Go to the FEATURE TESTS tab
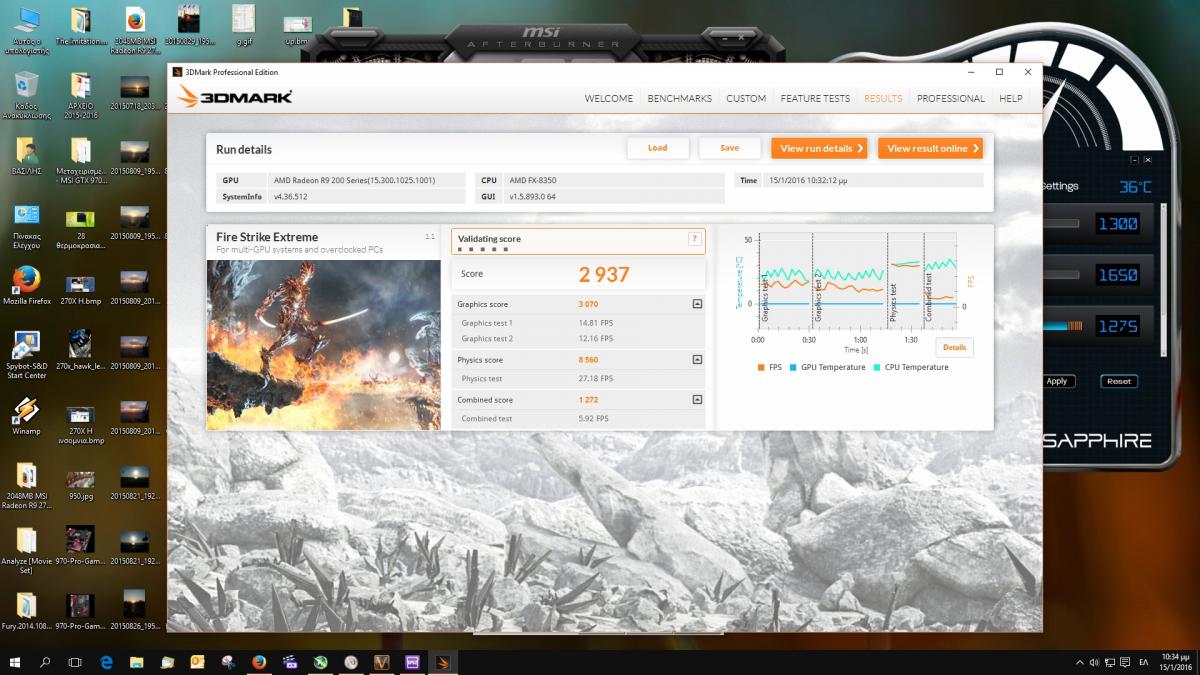 pos(815,98)
